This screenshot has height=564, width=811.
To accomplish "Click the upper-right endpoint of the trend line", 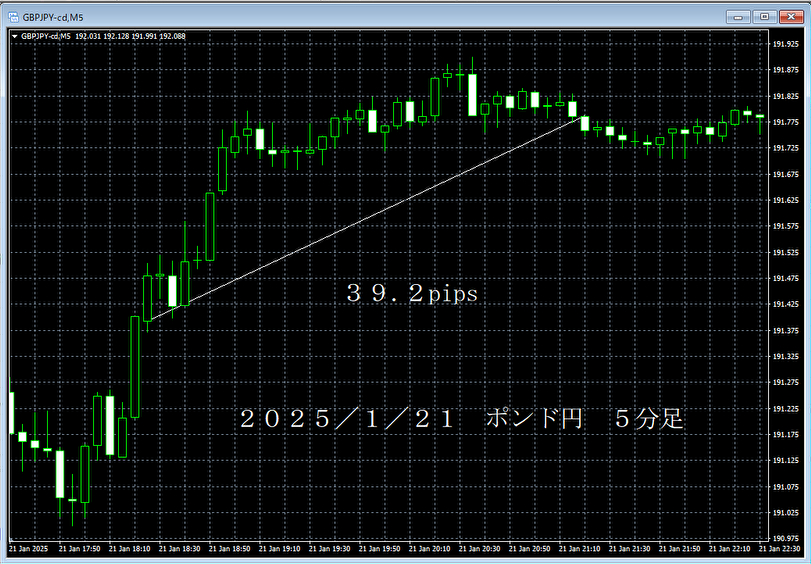I will [x=581, y=118].
